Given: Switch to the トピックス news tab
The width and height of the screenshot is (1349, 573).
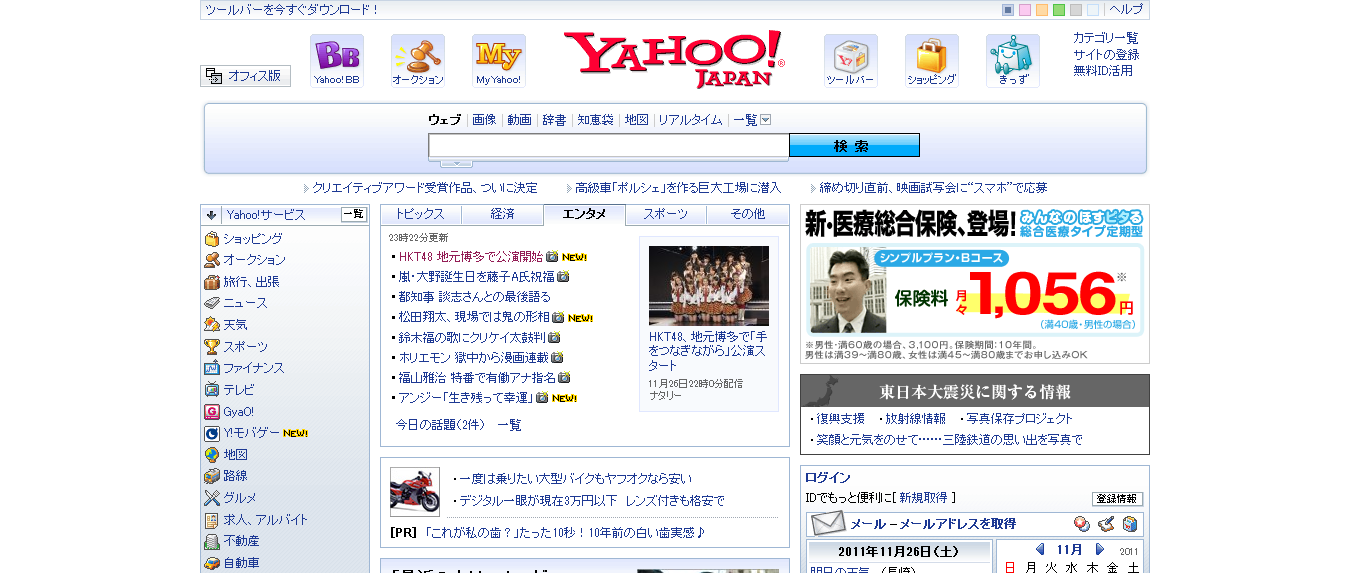Looking at the screenshot, I should 420,214.
